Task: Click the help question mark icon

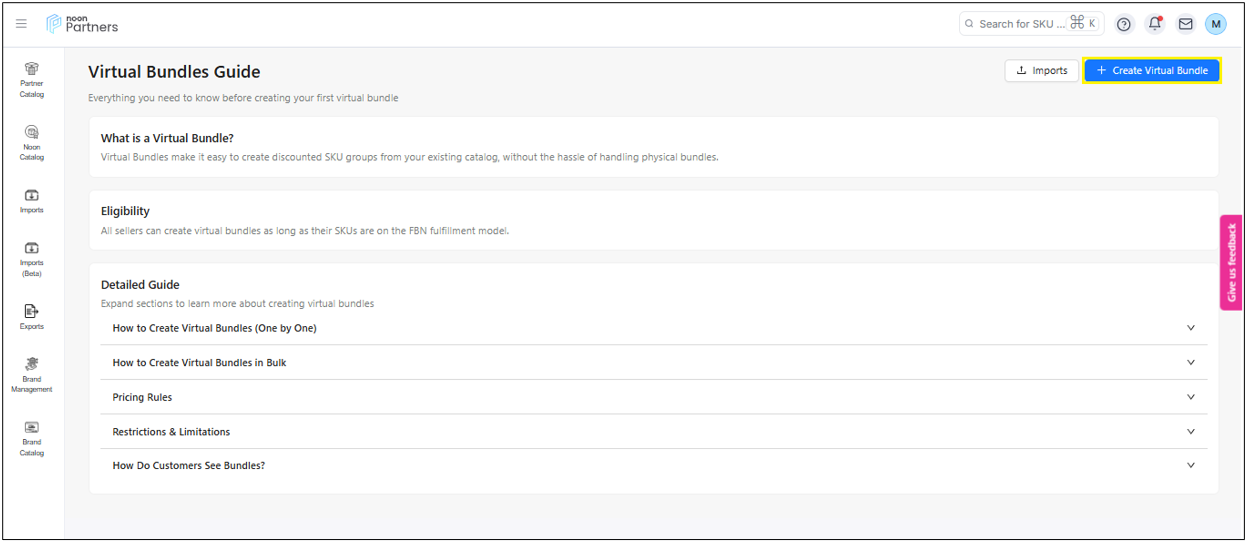Action: 1124,24
